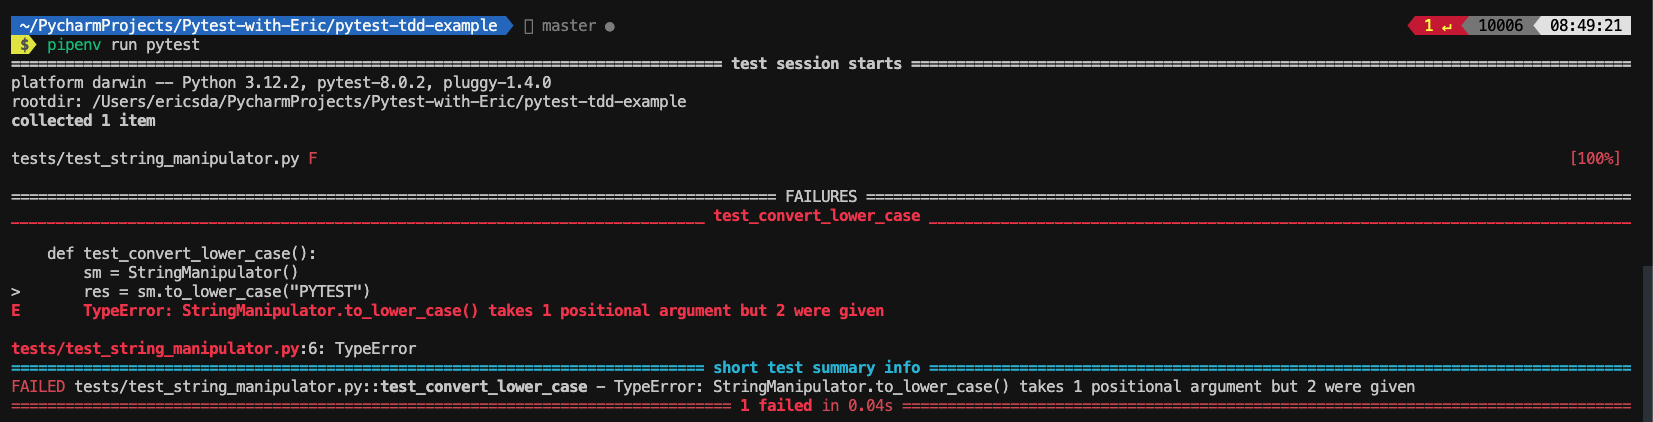This screenshot has height=422, width=1653.
Task: Click the terminal scrollbar on right edge
Action: [1647, 330]
